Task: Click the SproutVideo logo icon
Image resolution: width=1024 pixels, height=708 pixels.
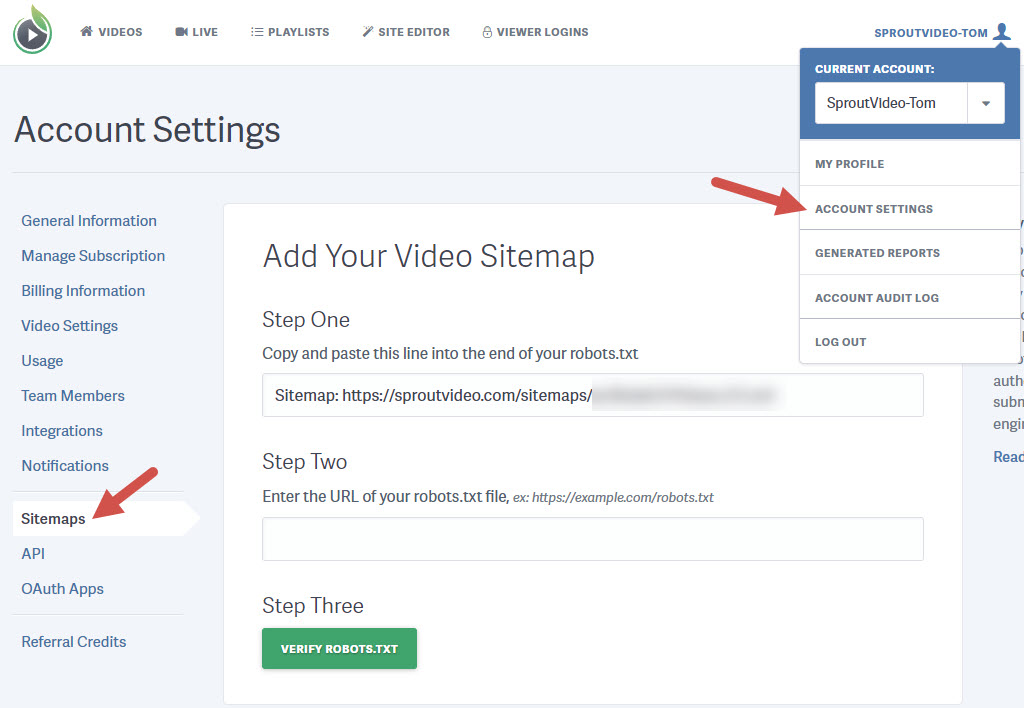Action: coord(31,31)
